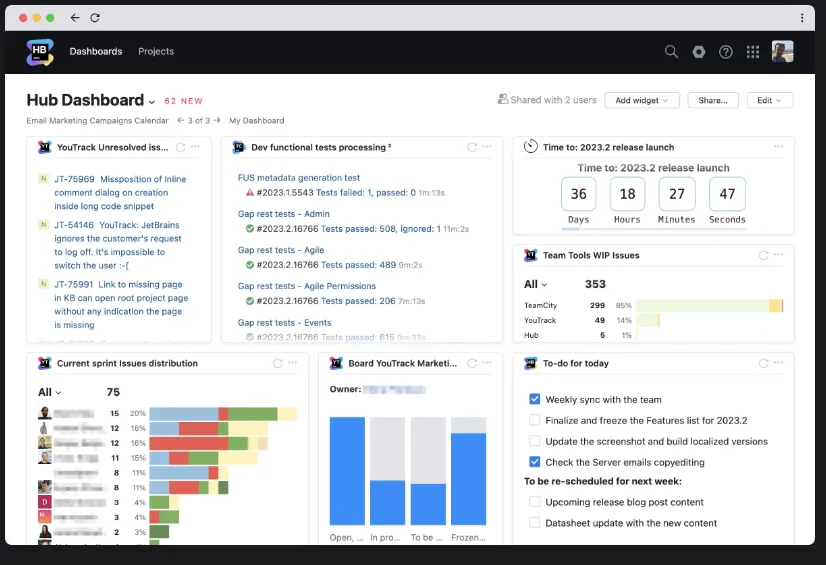This screenshot has width=826, height=565.
Task: Open the Dashboards menu
Action: (96, 52)
